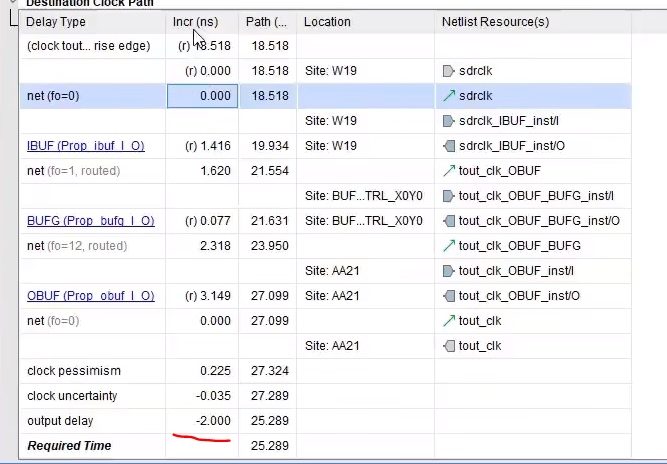This screenshot has height=464, width=667.
Task: Select the Required Time row
Action: 325,445
